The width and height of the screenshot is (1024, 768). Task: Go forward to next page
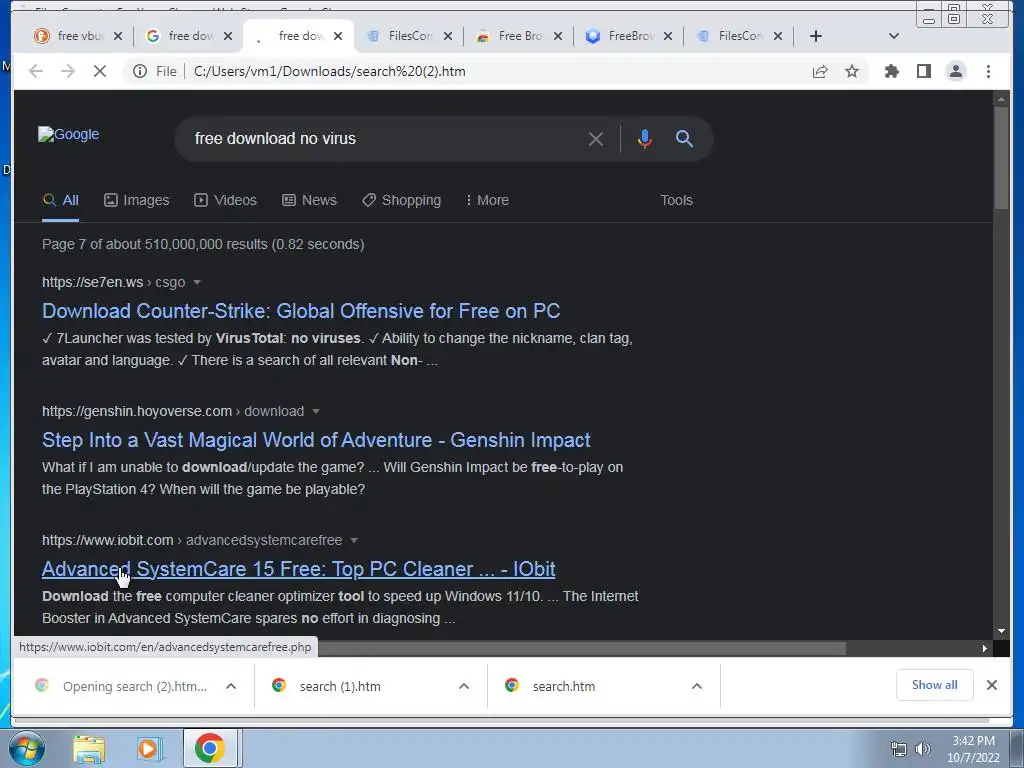click(68, 71)
